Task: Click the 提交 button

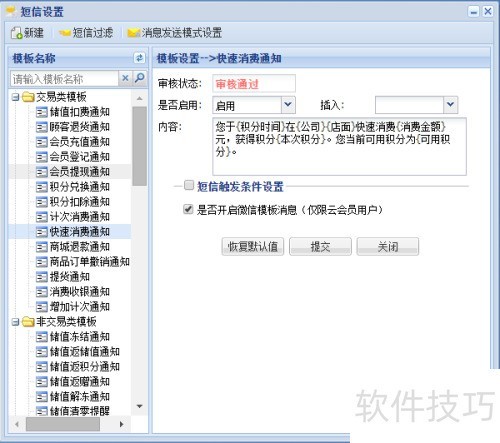Action: (320, 247)
